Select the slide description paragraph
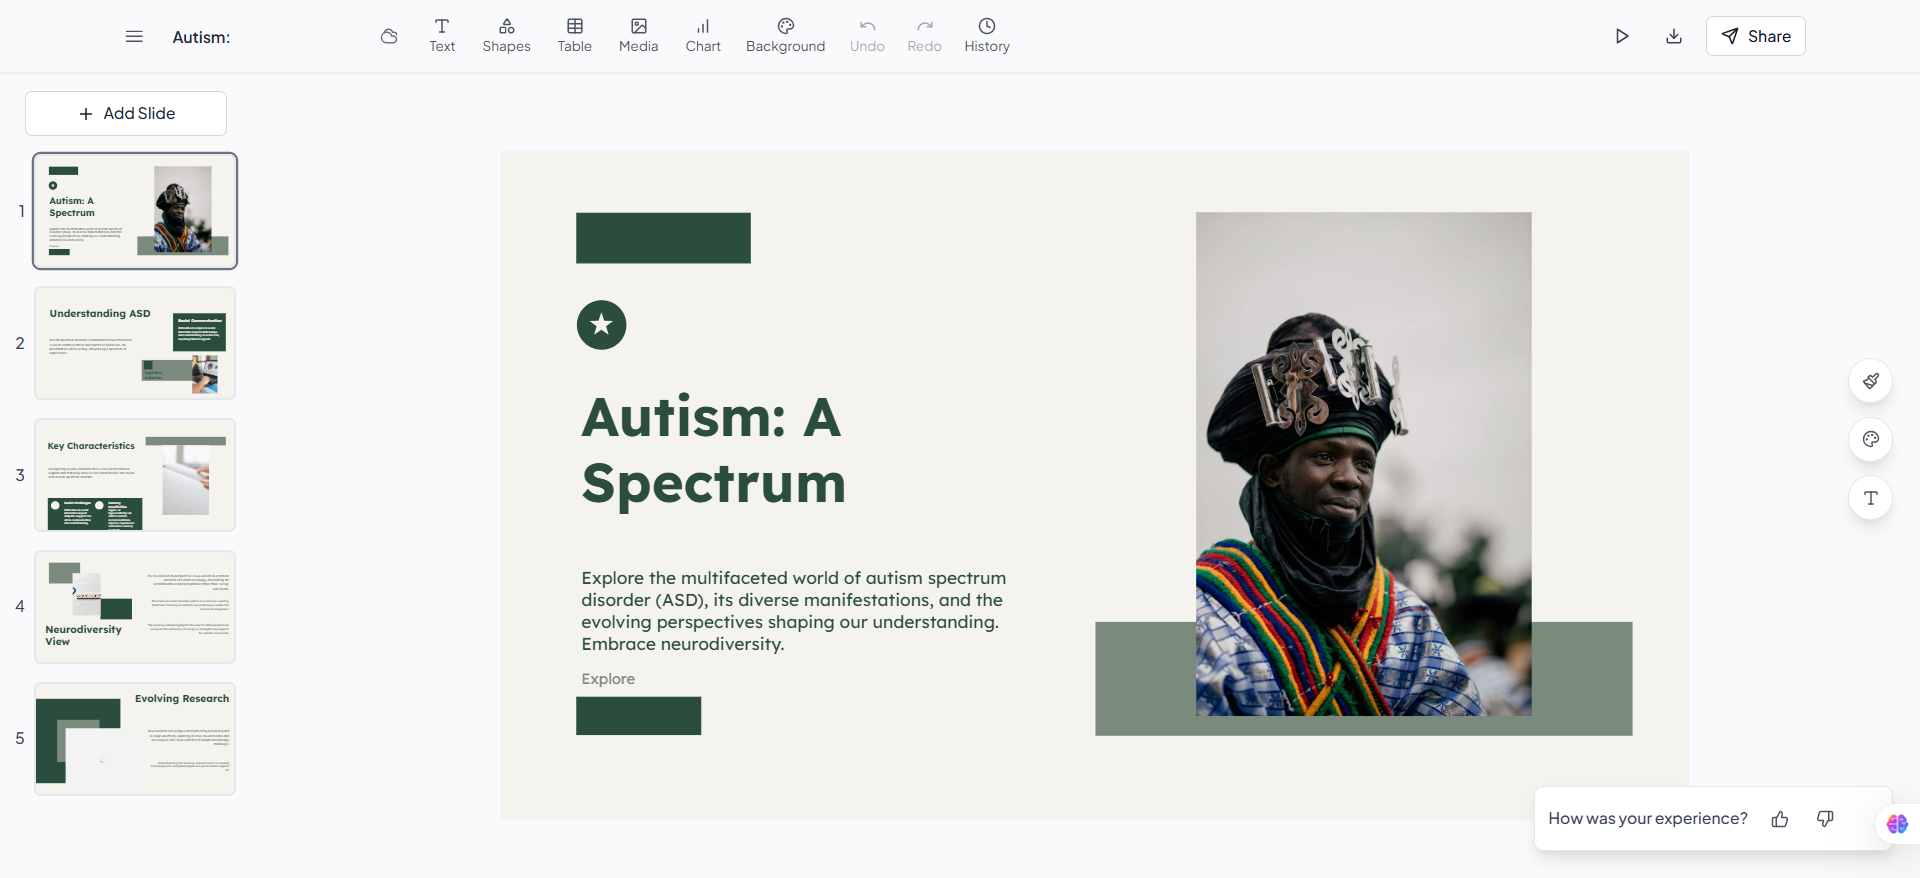Viewport: 1920px width, 878px height. (794, 611)
